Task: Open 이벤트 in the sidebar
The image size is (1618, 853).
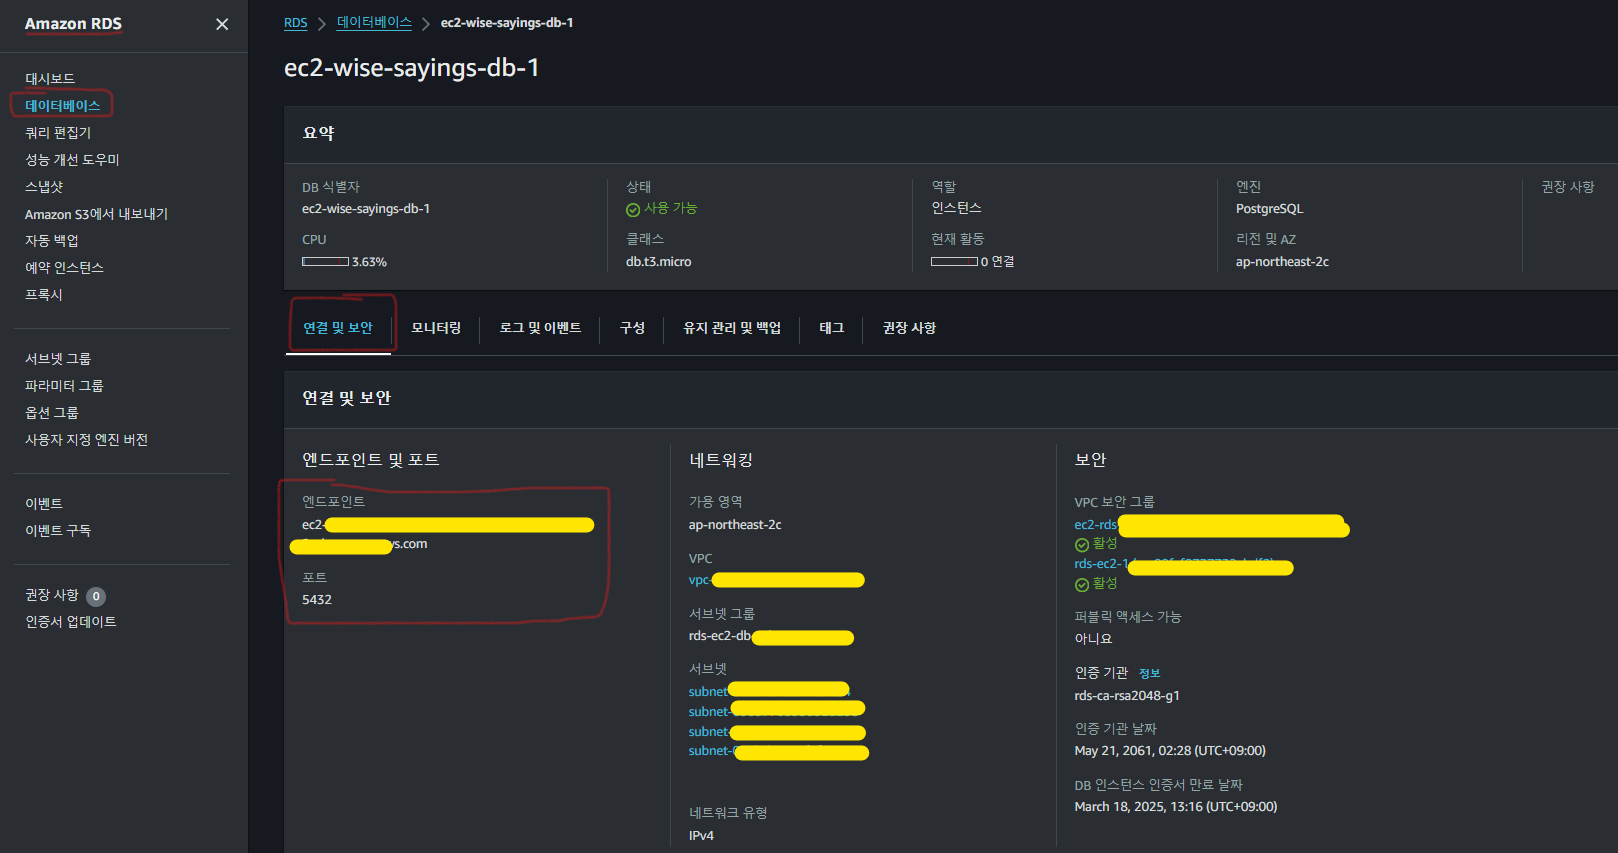Action: tap(44, 503)
